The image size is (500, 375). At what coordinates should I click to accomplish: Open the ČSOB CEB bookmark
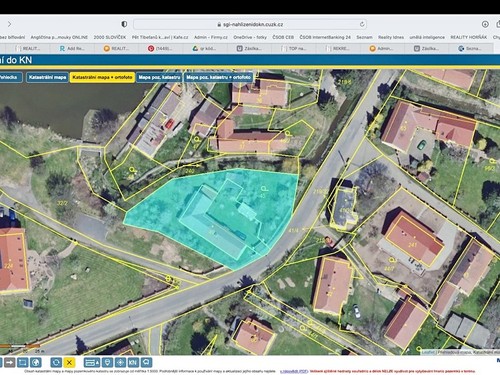(x=283, y=37)
